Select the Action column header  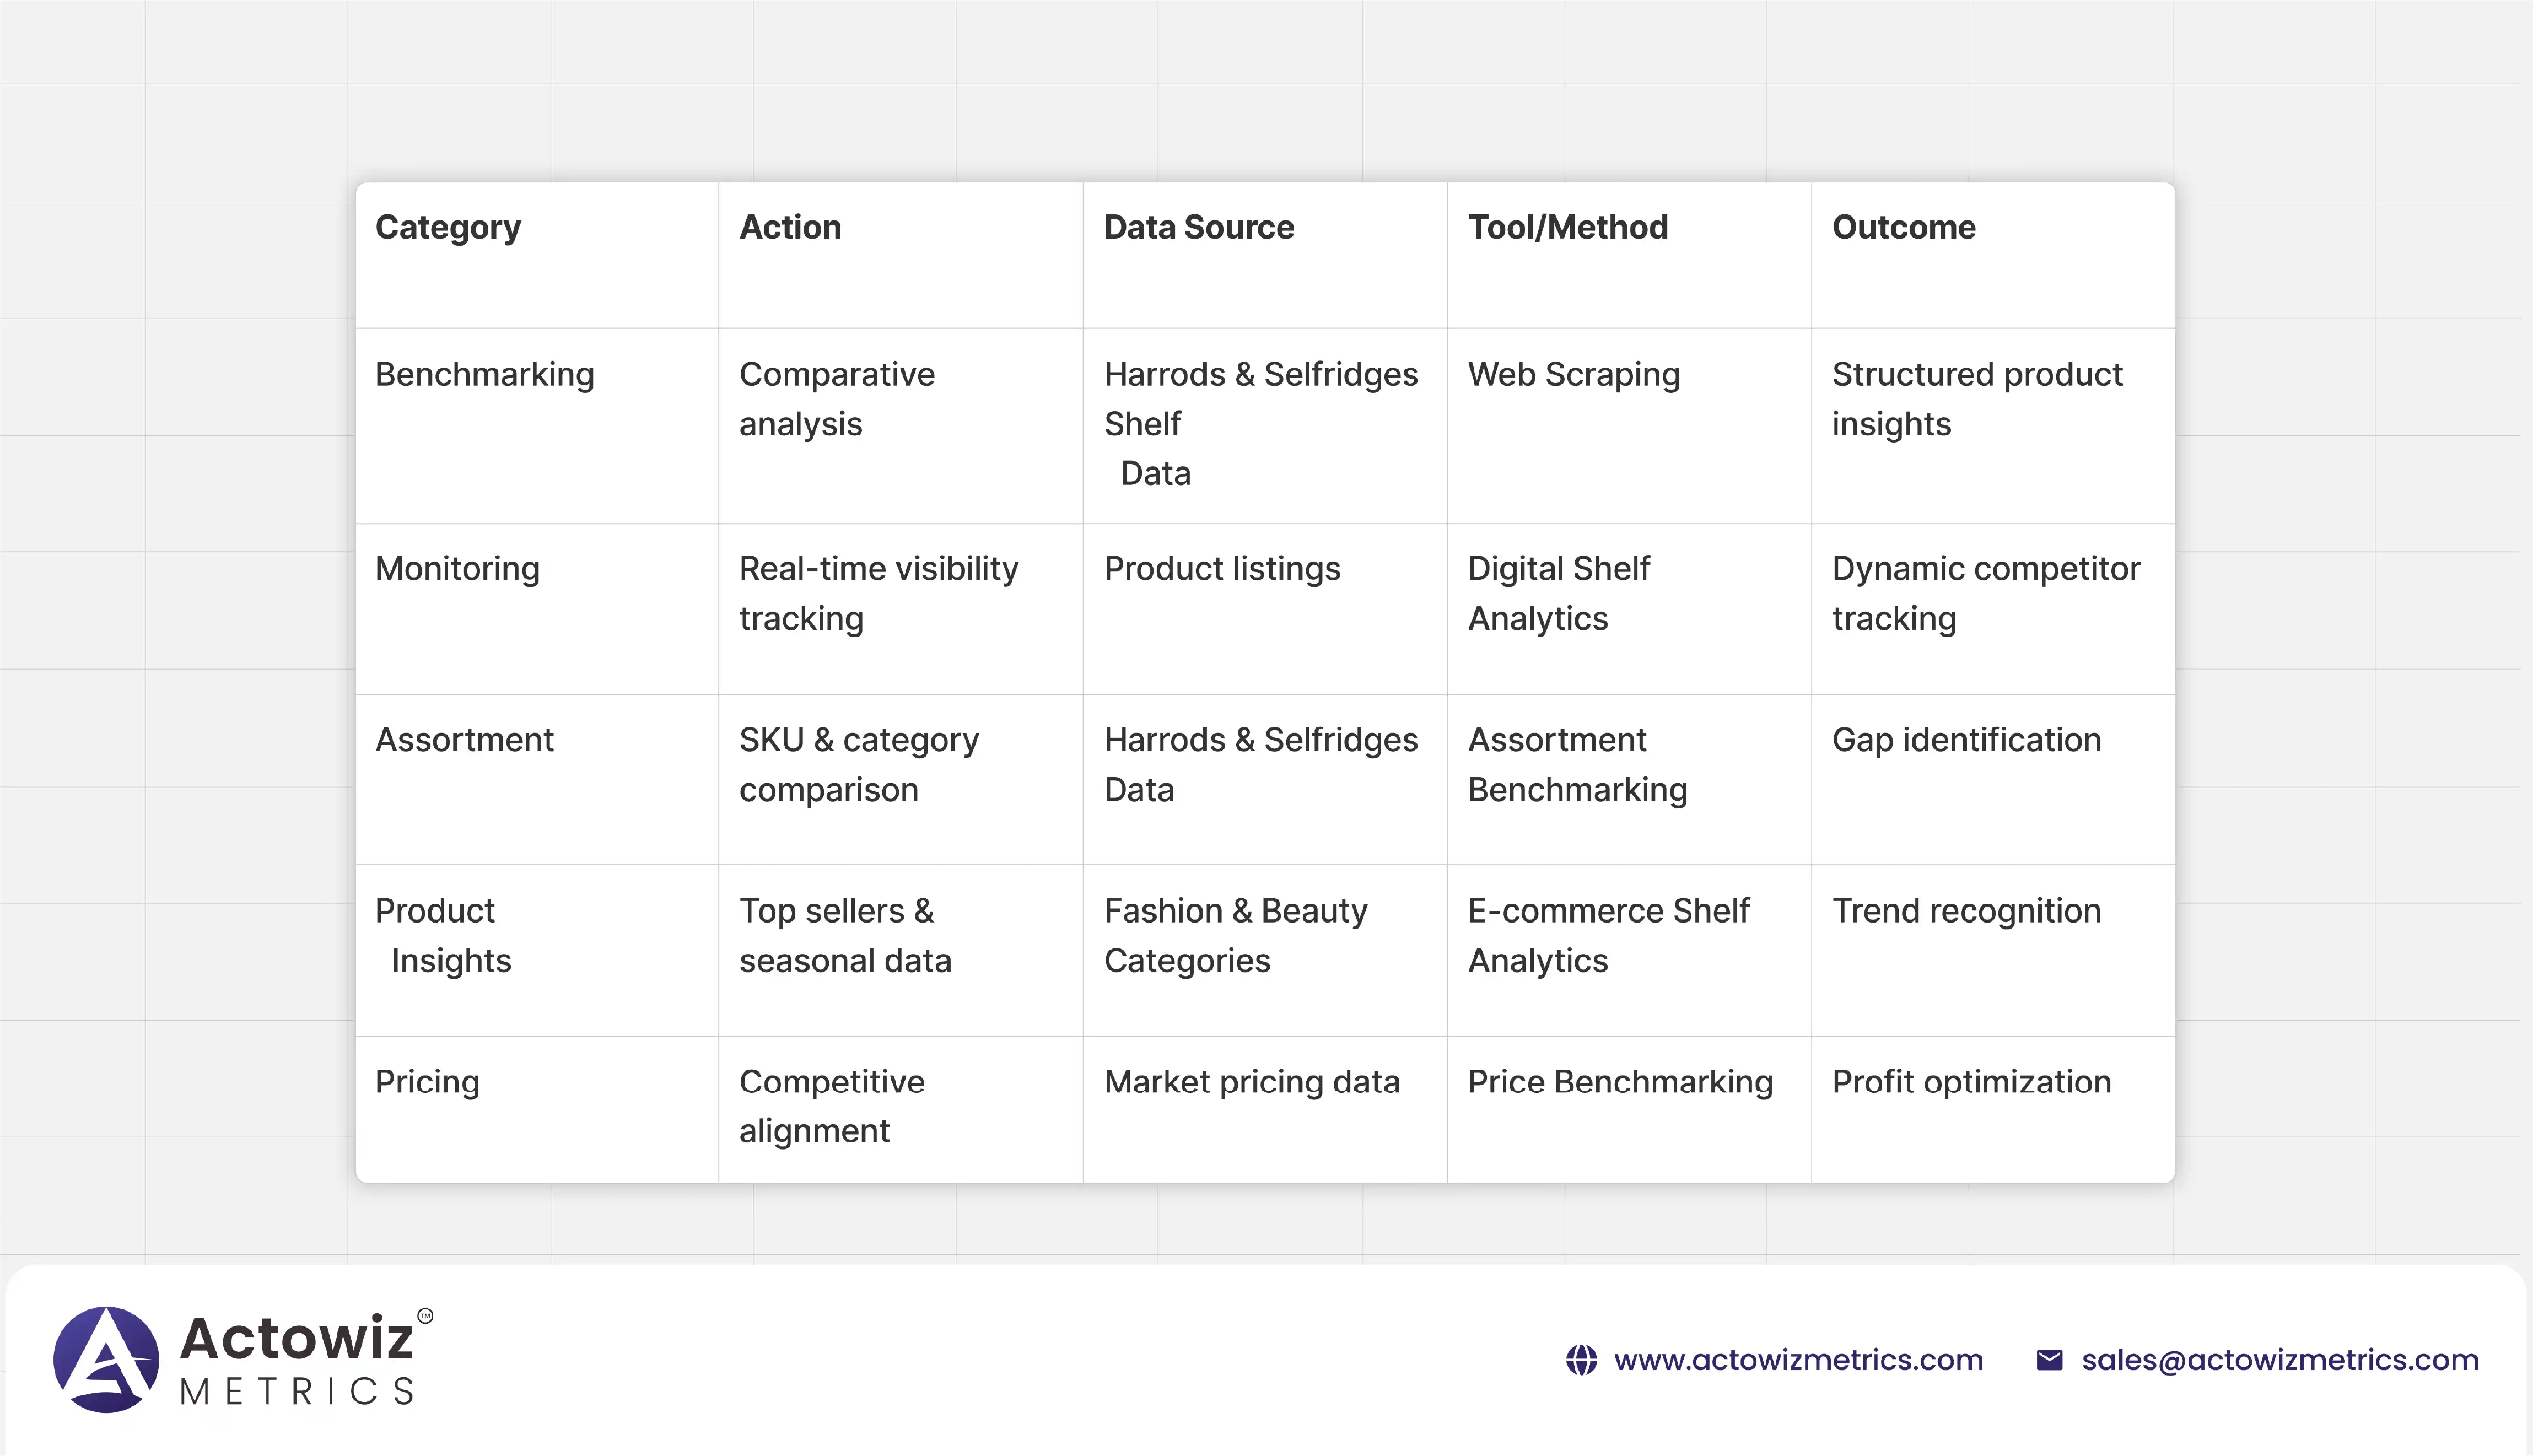pos(790,228)
